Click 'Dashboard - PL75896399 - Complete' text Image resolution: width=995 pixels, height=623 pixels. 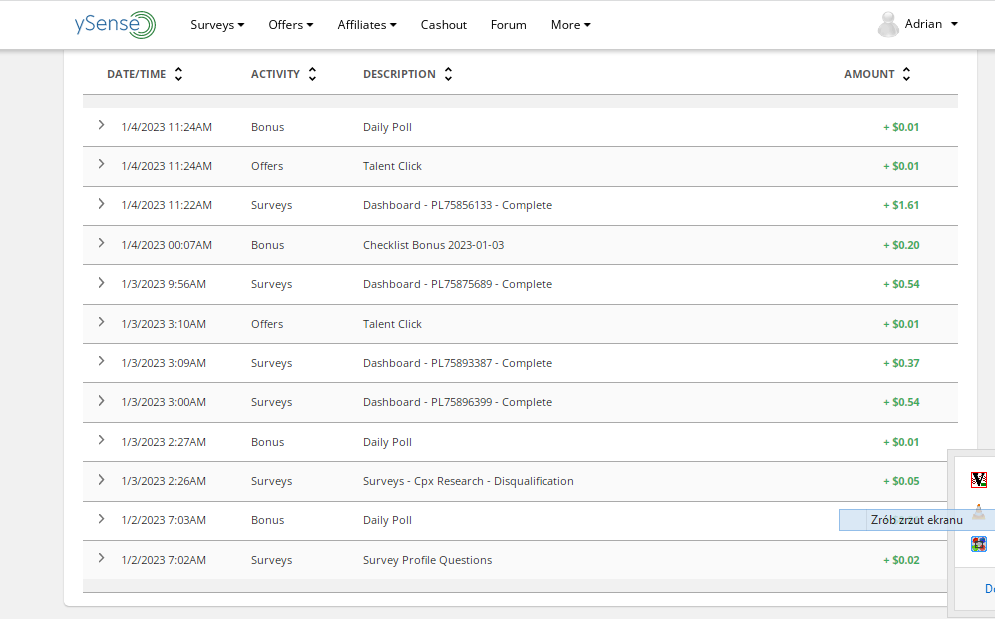point(458,402)
